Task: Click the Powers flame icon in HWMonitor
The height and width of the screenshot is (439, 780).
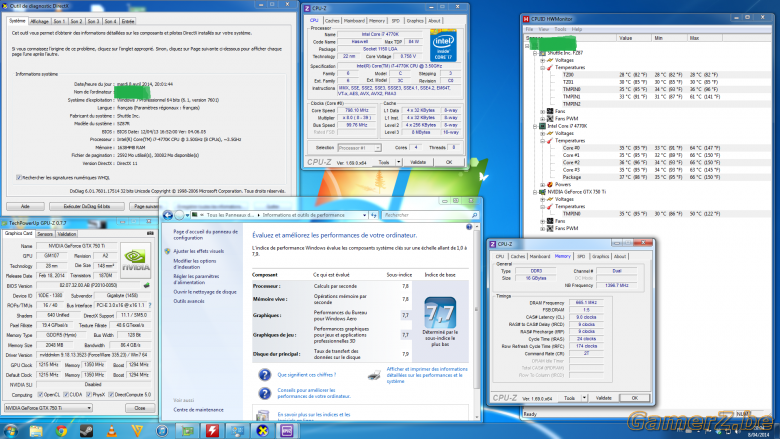Action: [550, 184]
